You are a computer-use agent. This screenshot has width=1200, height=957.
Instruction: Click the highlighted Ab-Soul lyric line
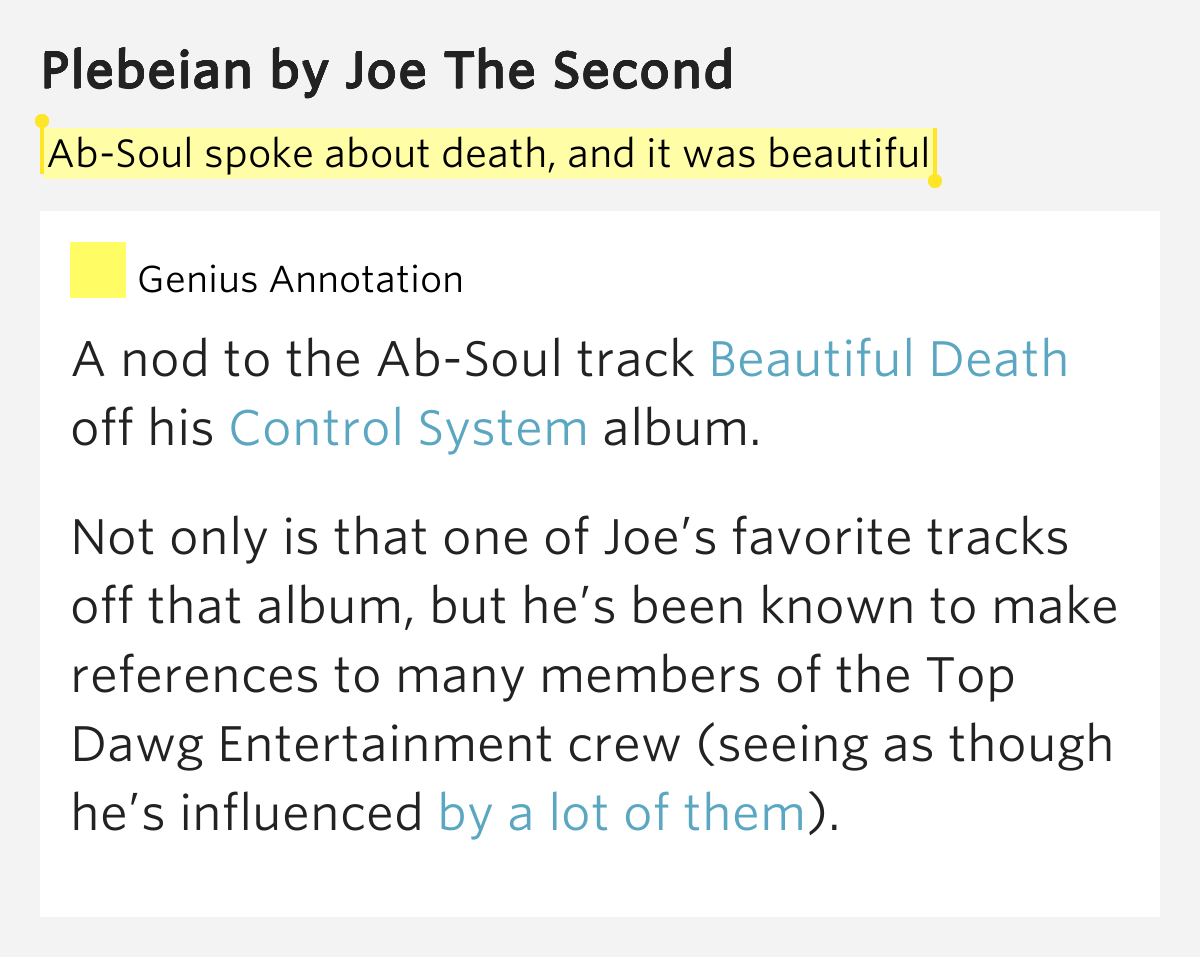click(x=489, y=154)
